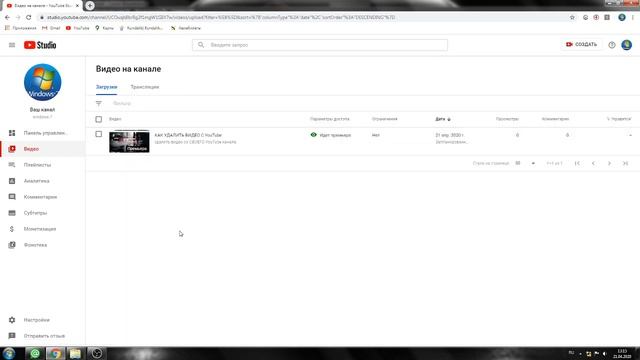This screenshot has width=640, height=360.
Task: Click the Chrome icon in the taskbar
Action: click(x=55, y=353)
